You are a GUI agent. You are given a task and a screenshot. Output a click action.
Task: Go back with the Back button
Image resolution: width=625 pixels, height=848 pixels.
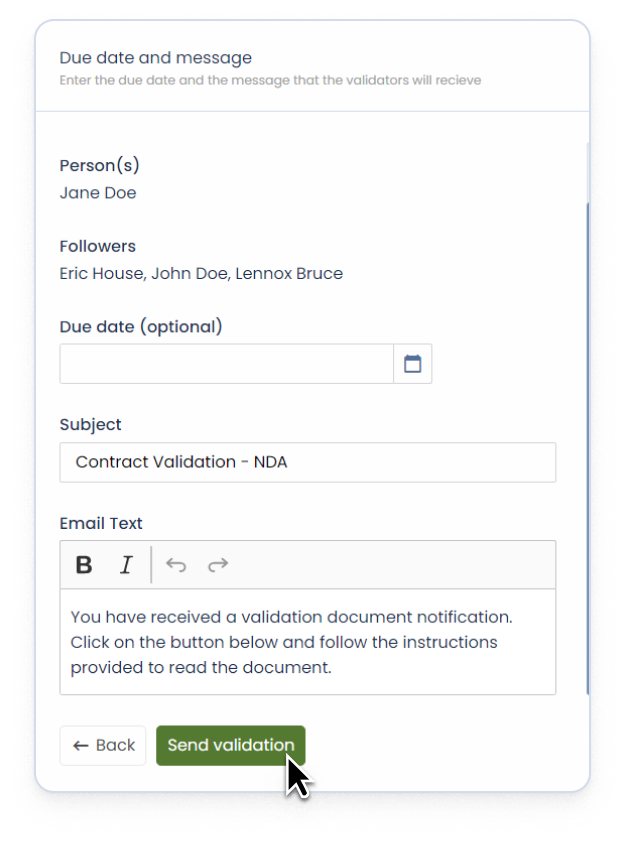(x=103, y=745)
